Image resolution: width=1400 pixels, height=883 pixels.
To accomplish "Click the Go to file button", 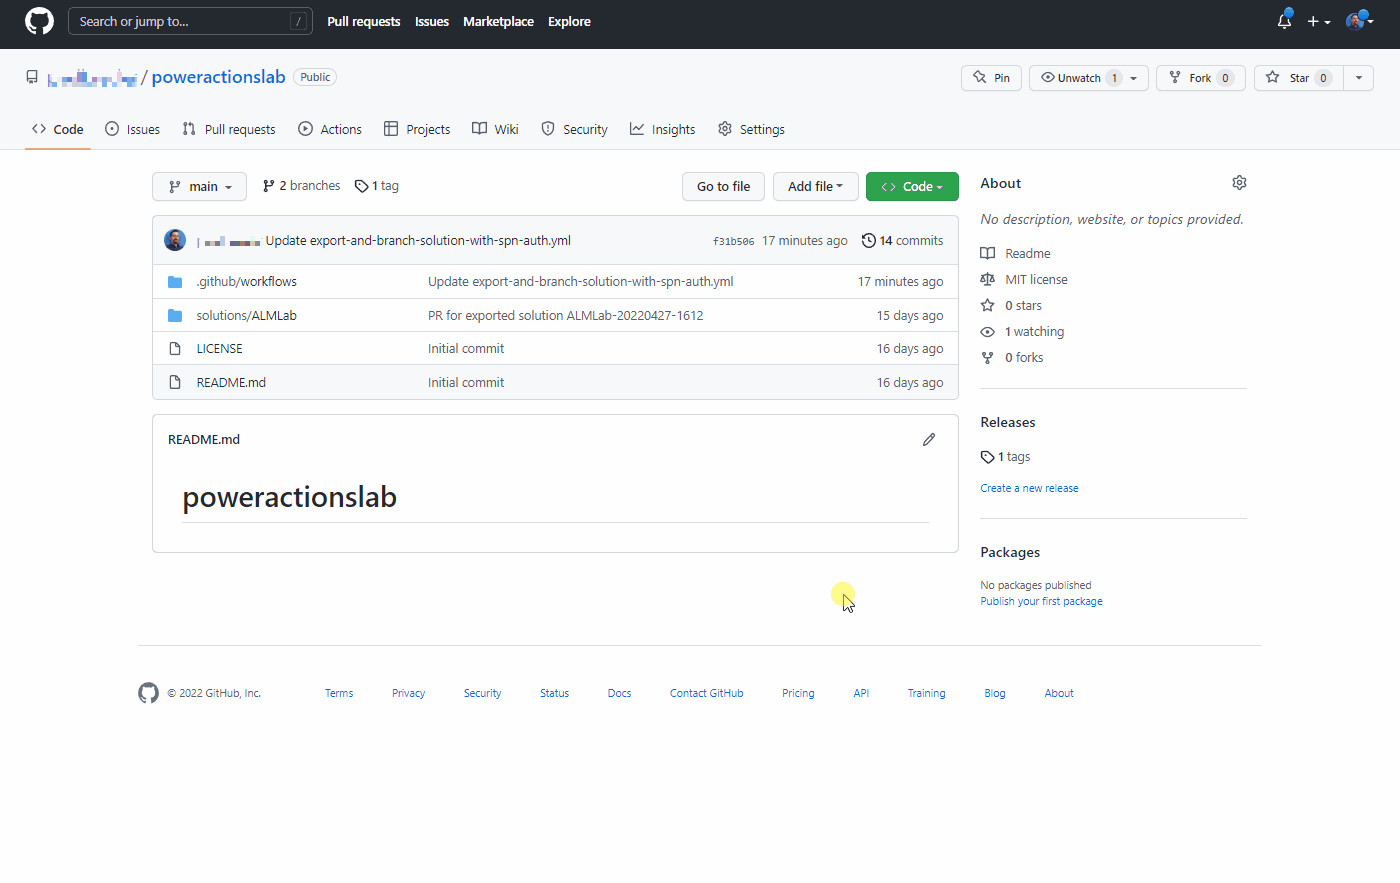I will click(x=723, y=186).
